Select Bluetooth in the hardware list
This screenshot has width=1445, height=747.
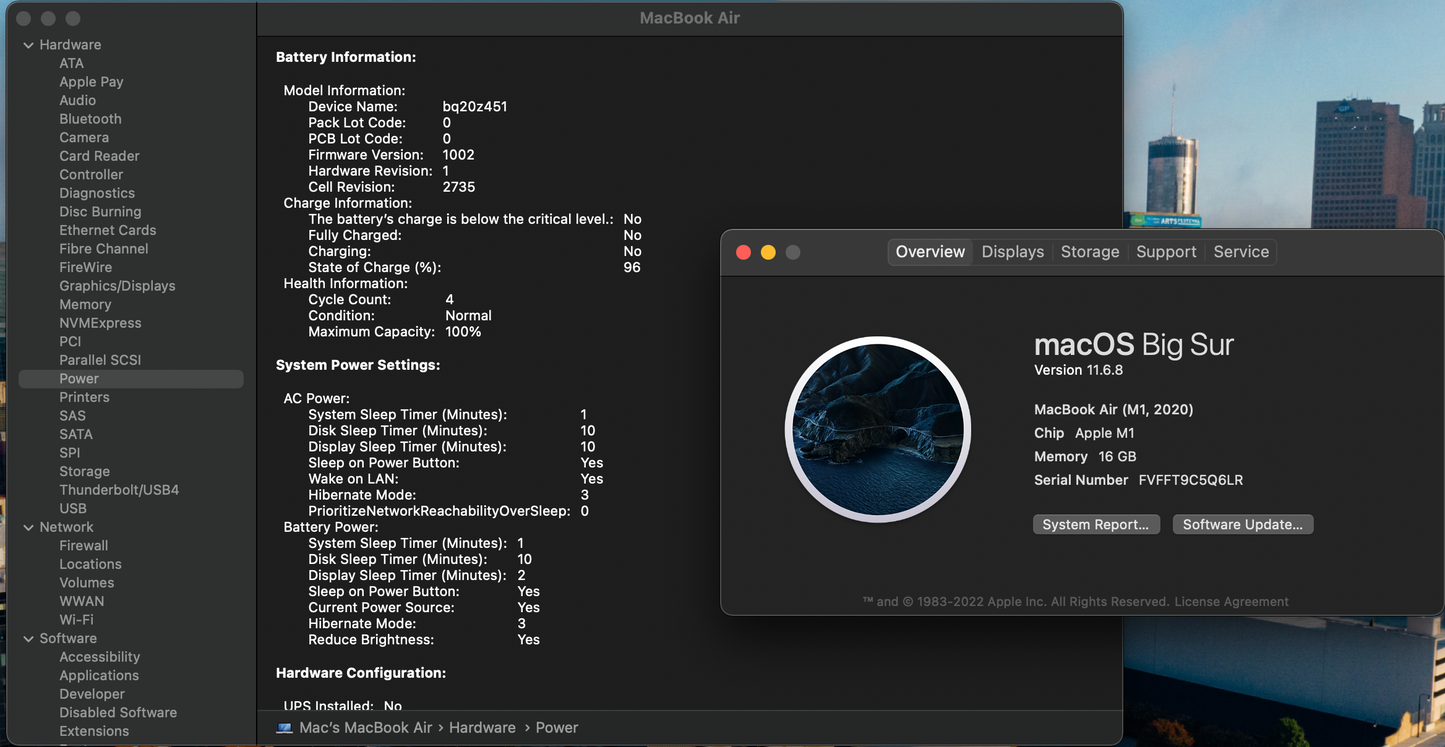(90, 119)
